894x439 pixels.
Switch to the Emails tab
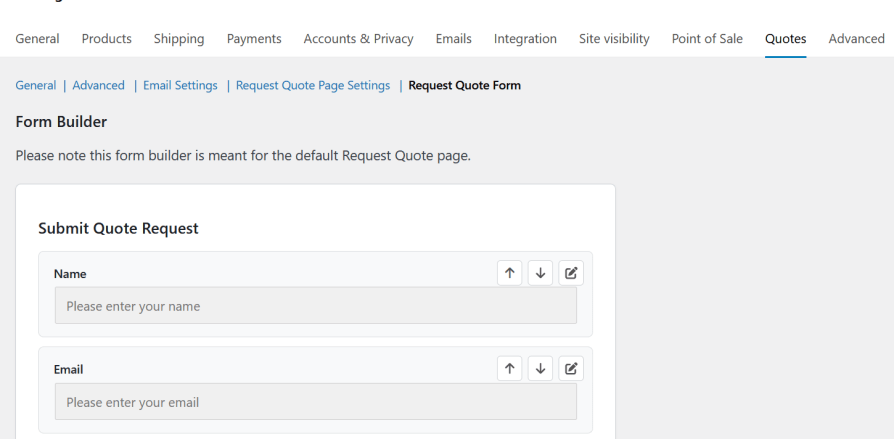(453, 39)
